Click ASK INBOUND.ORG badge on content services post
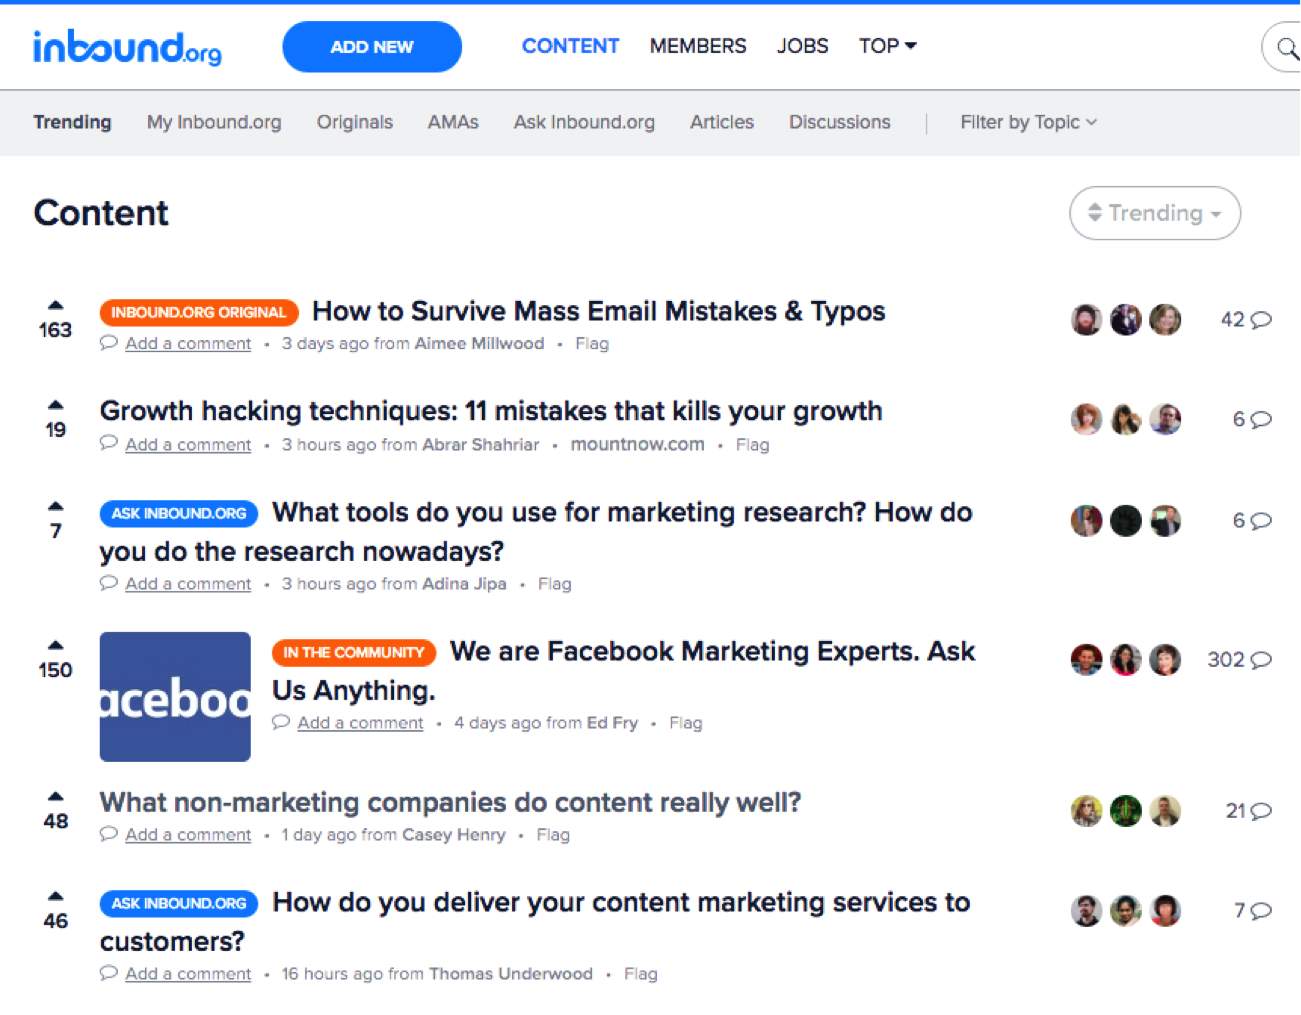 (179, 903)
